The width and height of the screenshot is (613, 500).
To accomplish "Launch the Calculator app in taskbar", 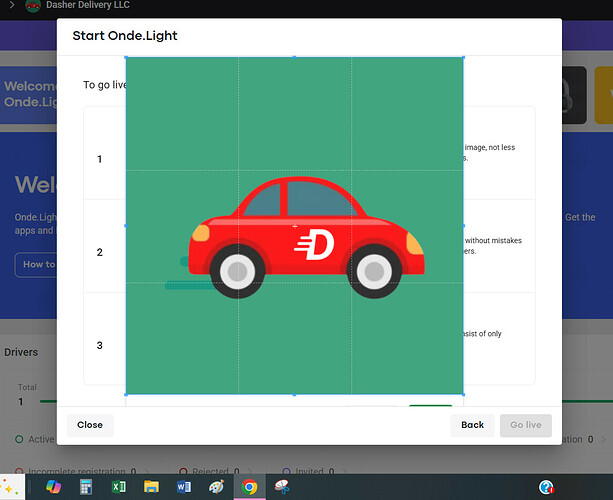I will pos(86,487).
